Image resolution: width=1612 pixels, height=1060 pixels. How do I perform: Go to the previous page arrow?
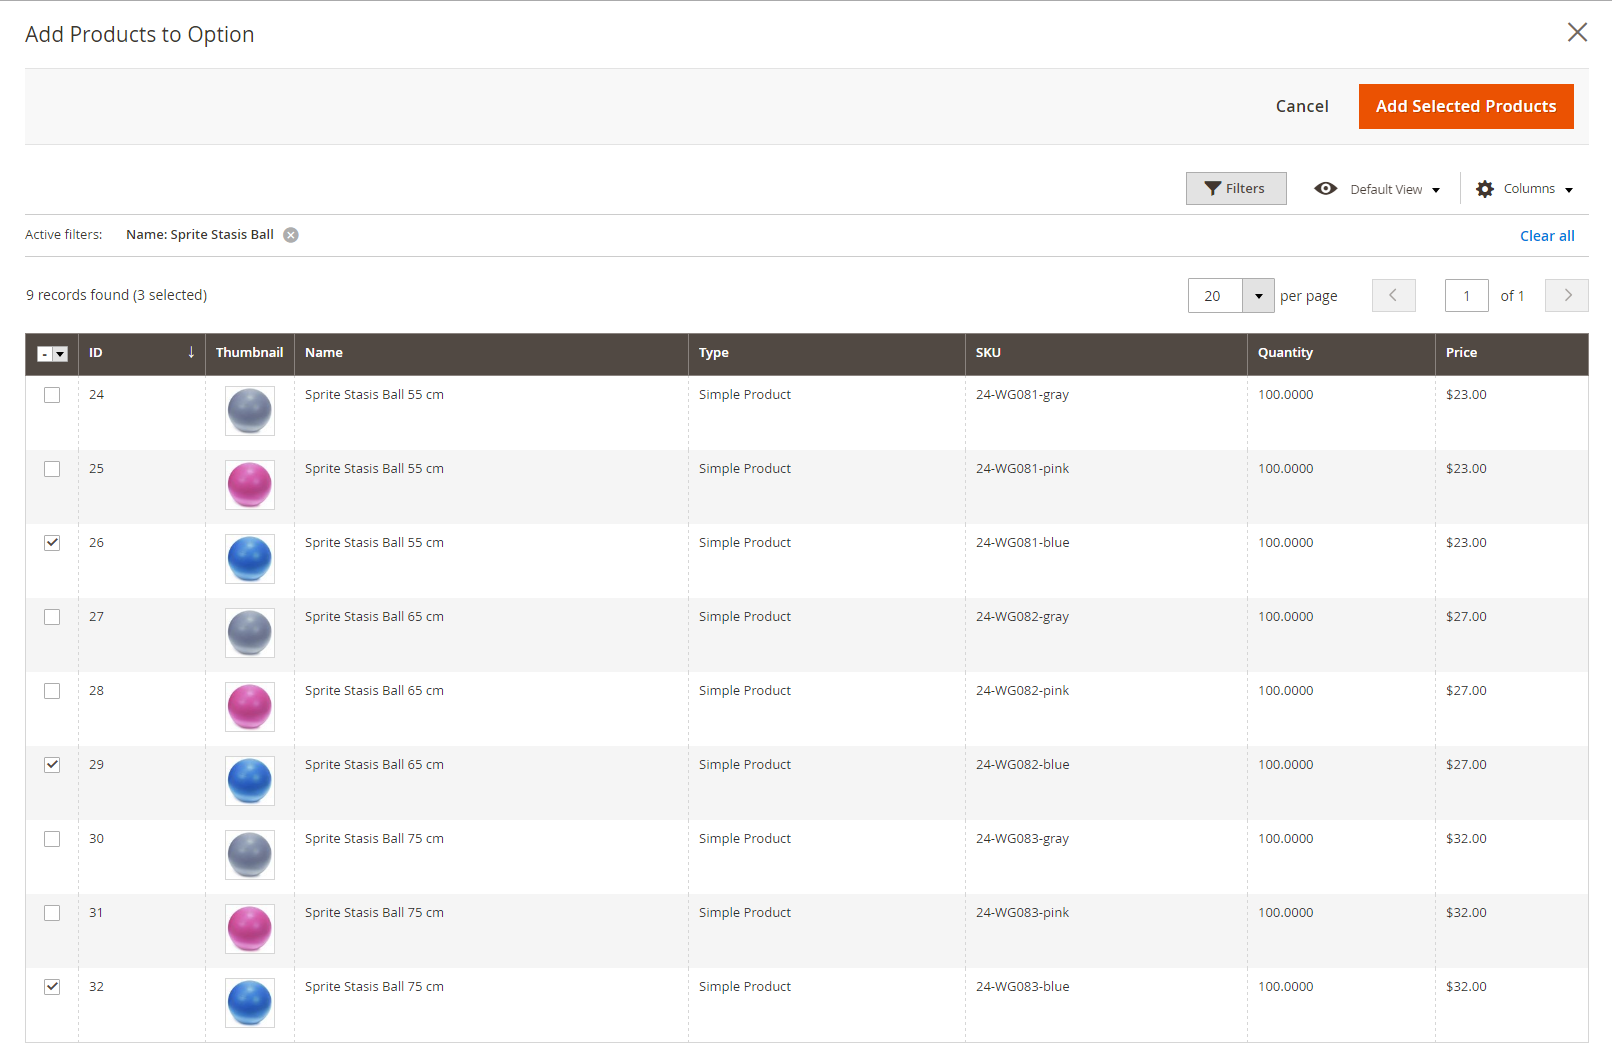coord(1394,295)
